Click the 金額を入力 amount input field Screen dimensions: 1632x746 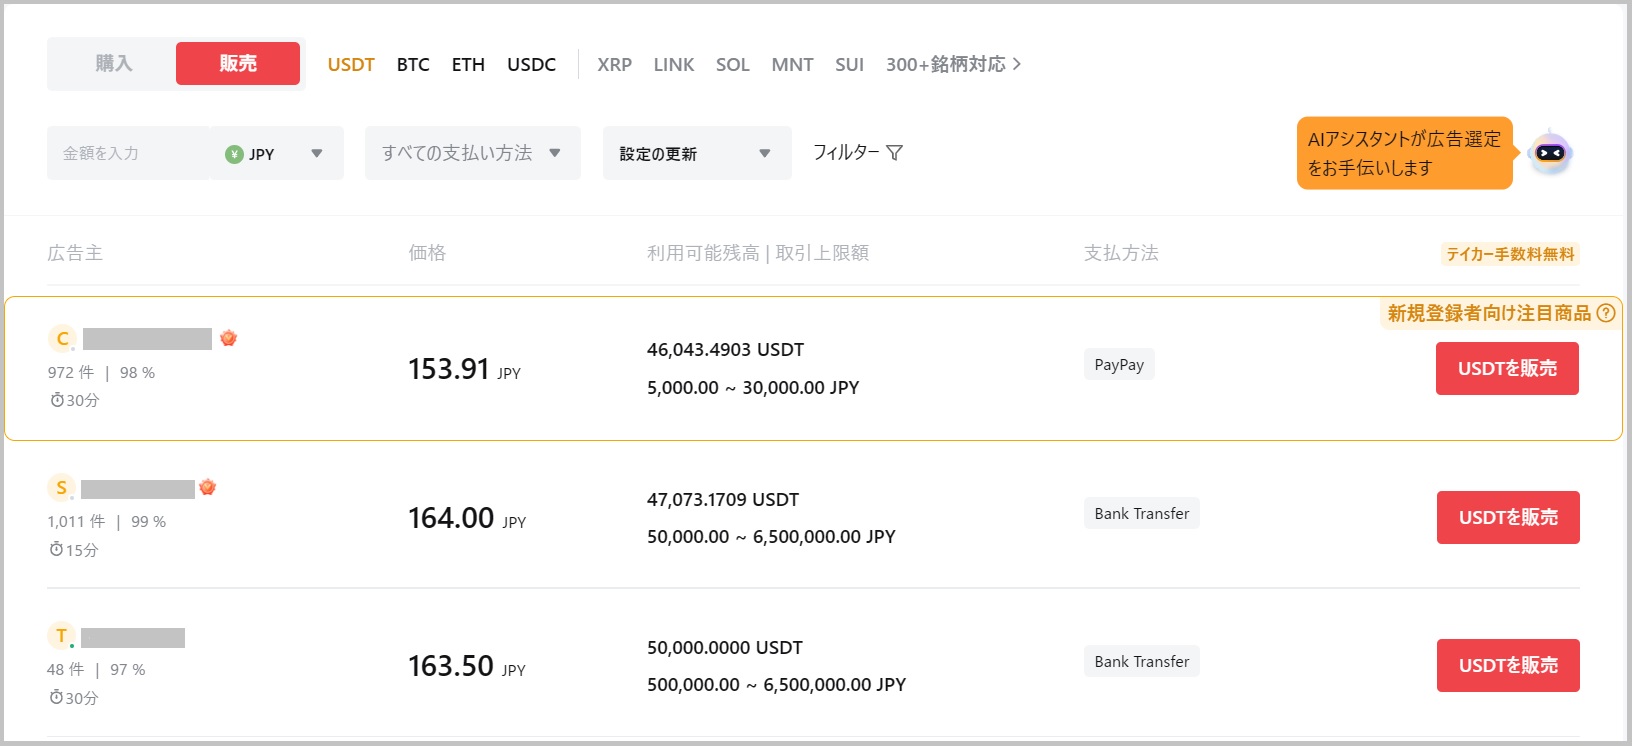(128, 153)
